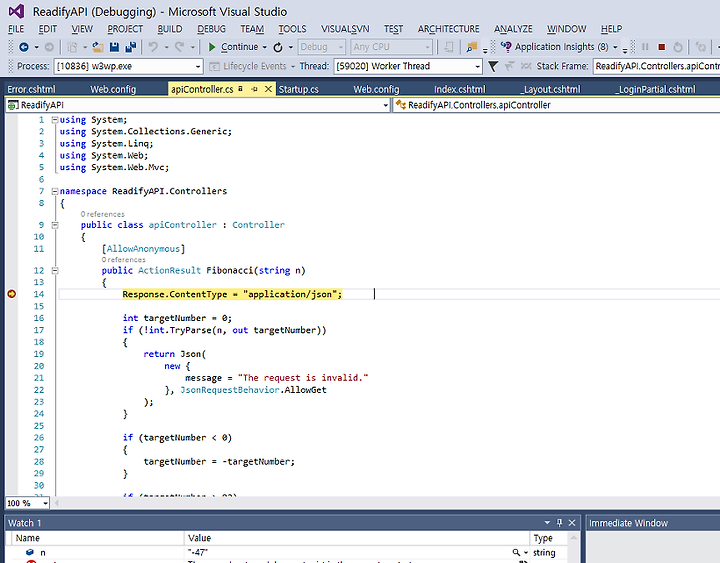Click the ReadifyAPI project icon in navigation bar
The width and height of the screenshot is (720, 563).
(x=13, y=105)
